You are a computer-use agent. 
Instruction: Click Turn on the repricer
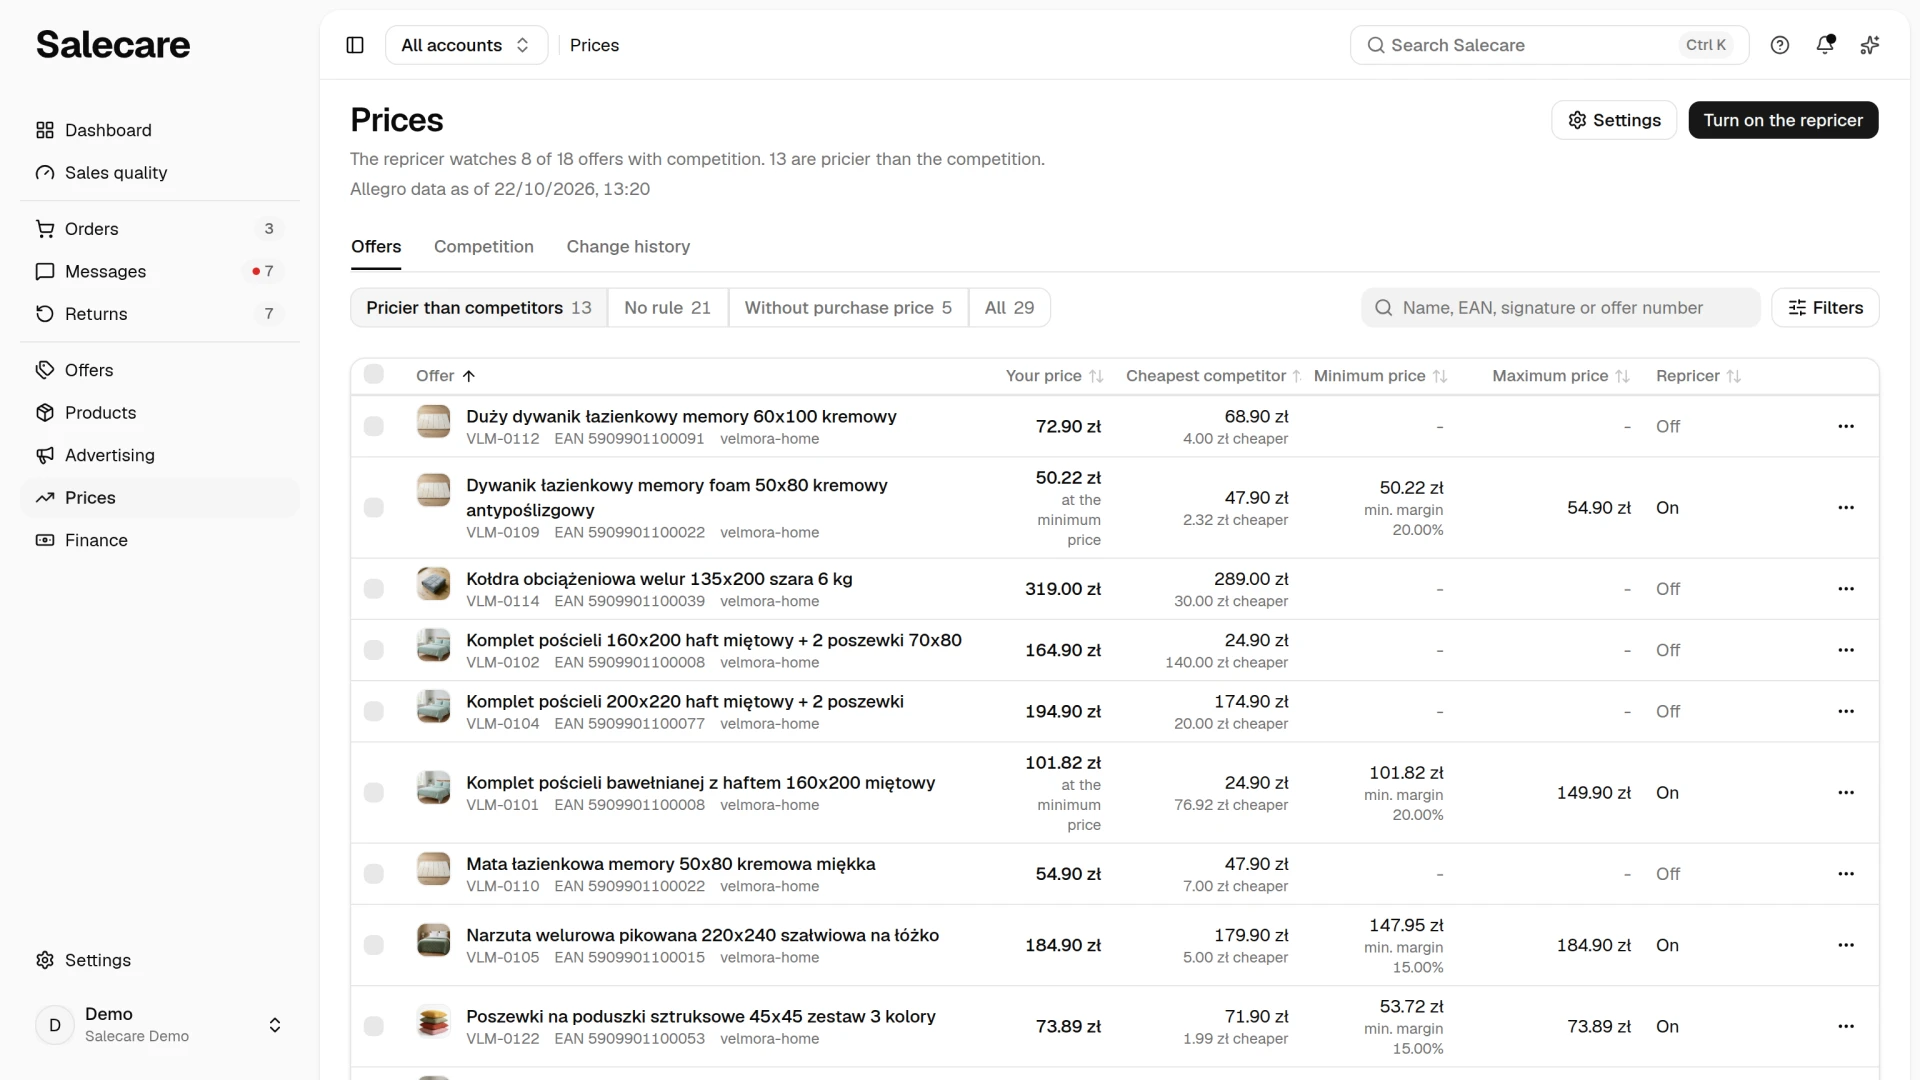[x=1783, y=120]
